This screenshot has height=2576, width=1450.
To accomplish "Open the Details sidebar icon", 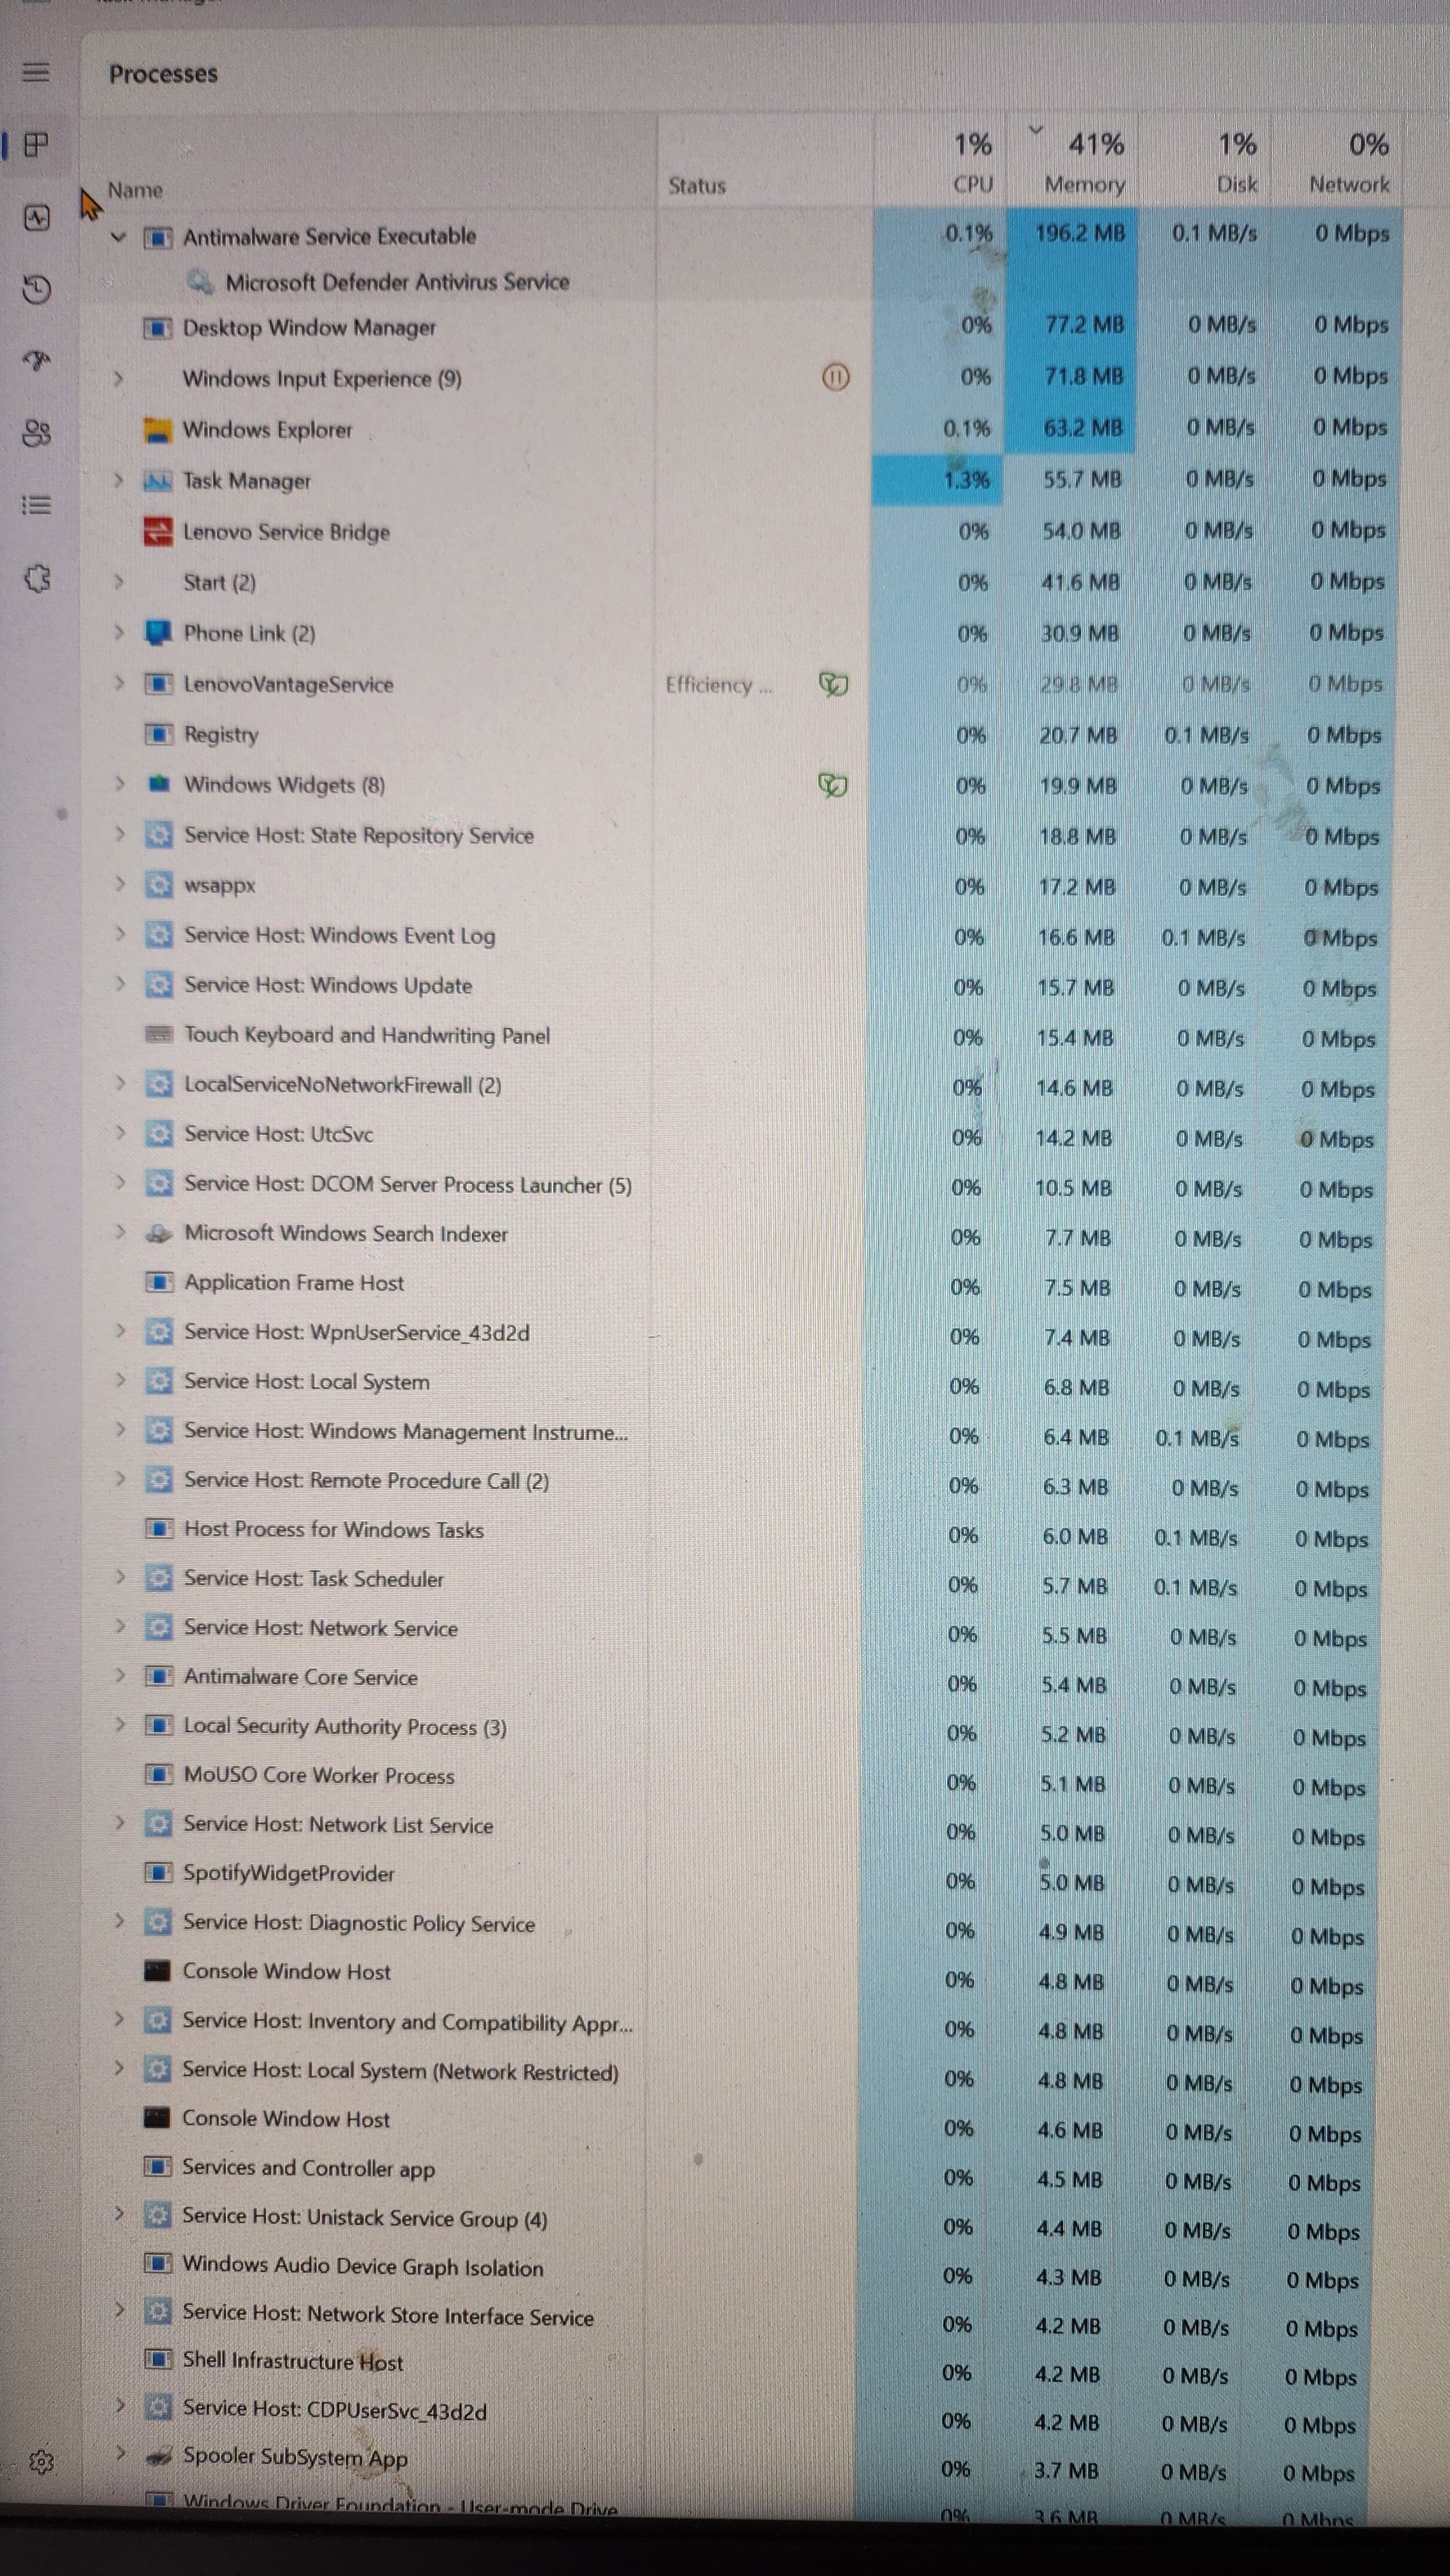I will coord(37,505).
